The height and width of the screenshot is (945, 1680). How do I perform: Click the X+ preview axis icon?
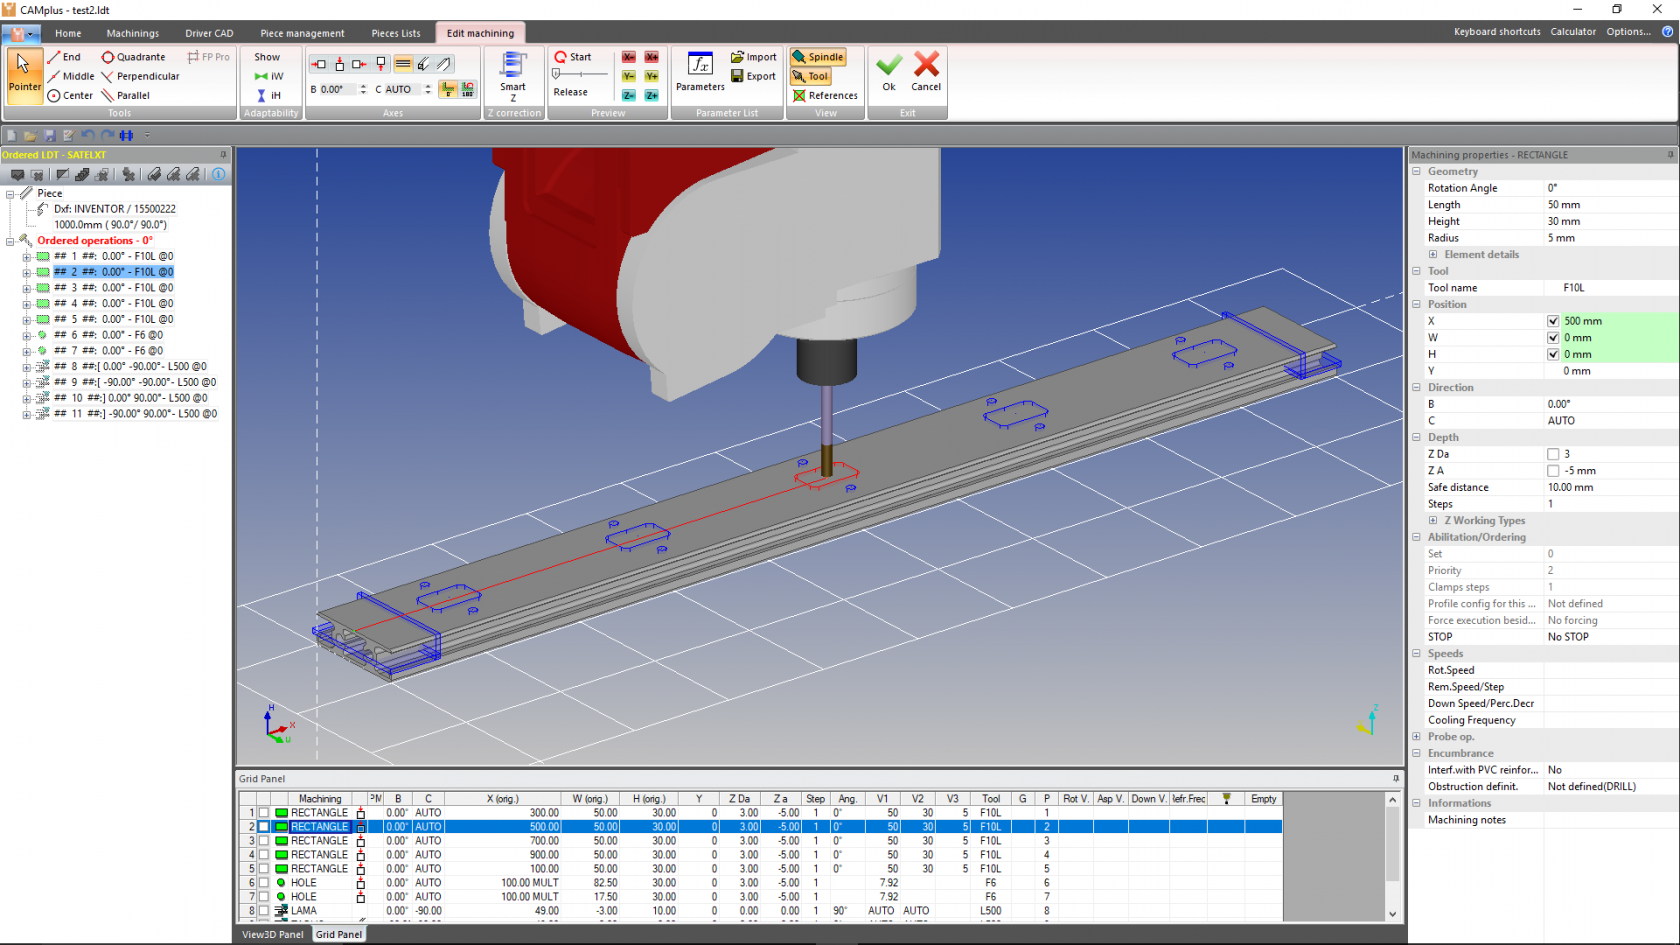651,57
